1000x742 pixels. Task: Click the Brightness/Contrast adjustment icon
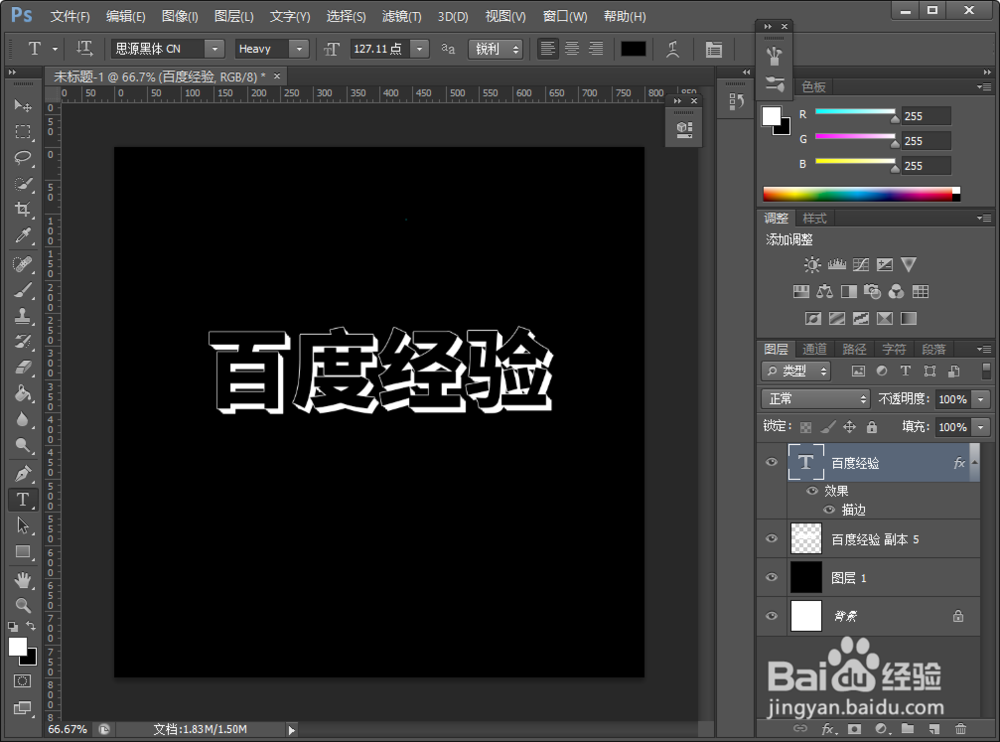[812, 264]
